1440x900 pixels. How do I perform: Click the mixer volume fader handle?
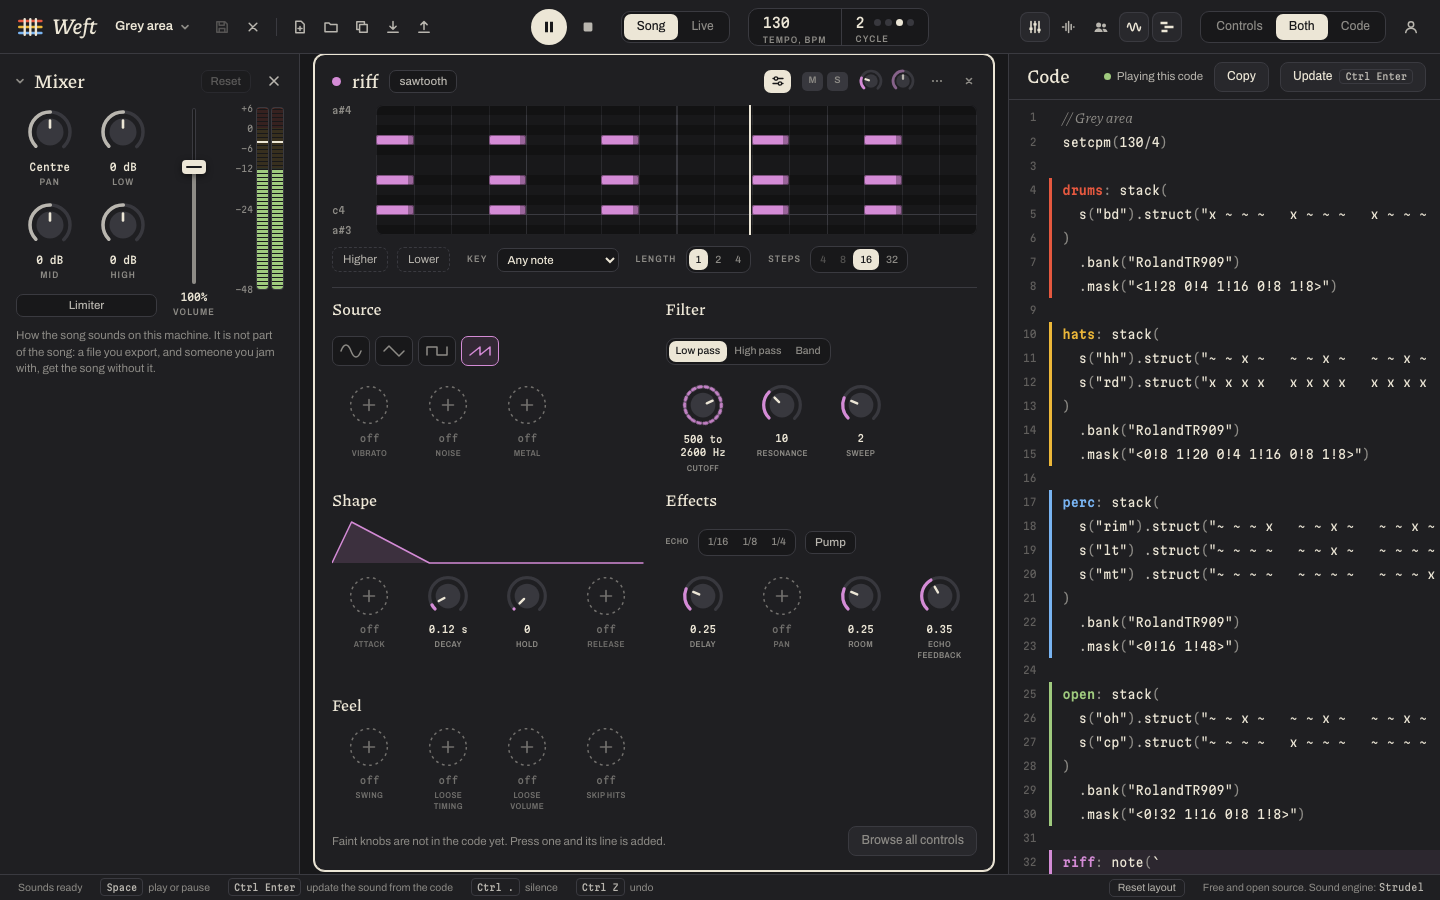pos(194,167)
